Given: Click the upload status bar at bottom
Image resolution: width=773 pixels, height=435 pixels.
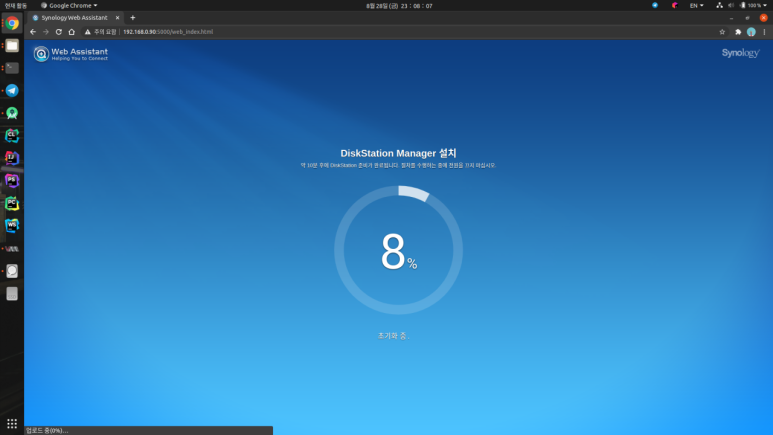Looking at the screenshot, I should [x=148, y=431].
